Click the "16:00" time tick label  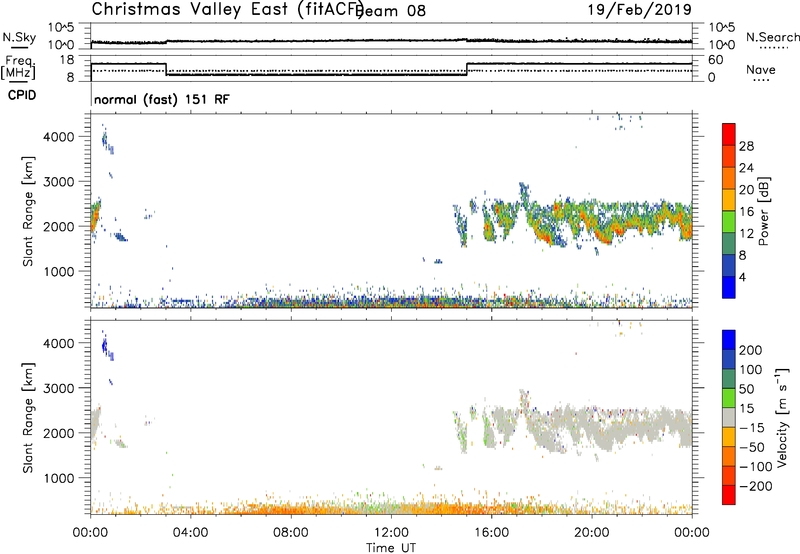click(x=491, y=533)
